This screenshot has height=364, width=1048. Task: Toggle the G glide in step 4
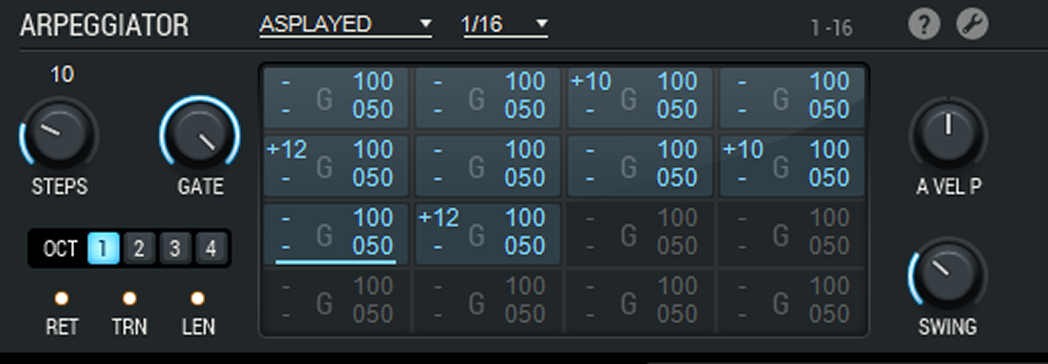(781, 99)
